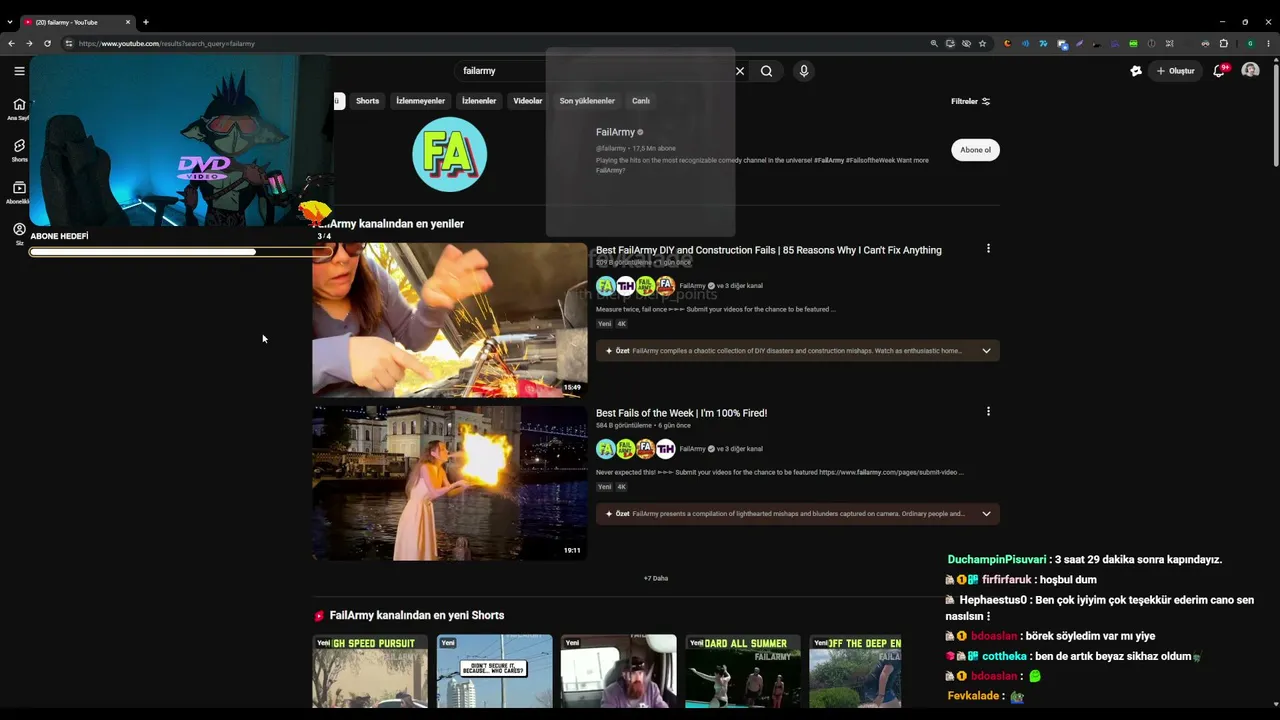Open the bearded man in truck Shorts thumbnail

[x=618, y=671]
